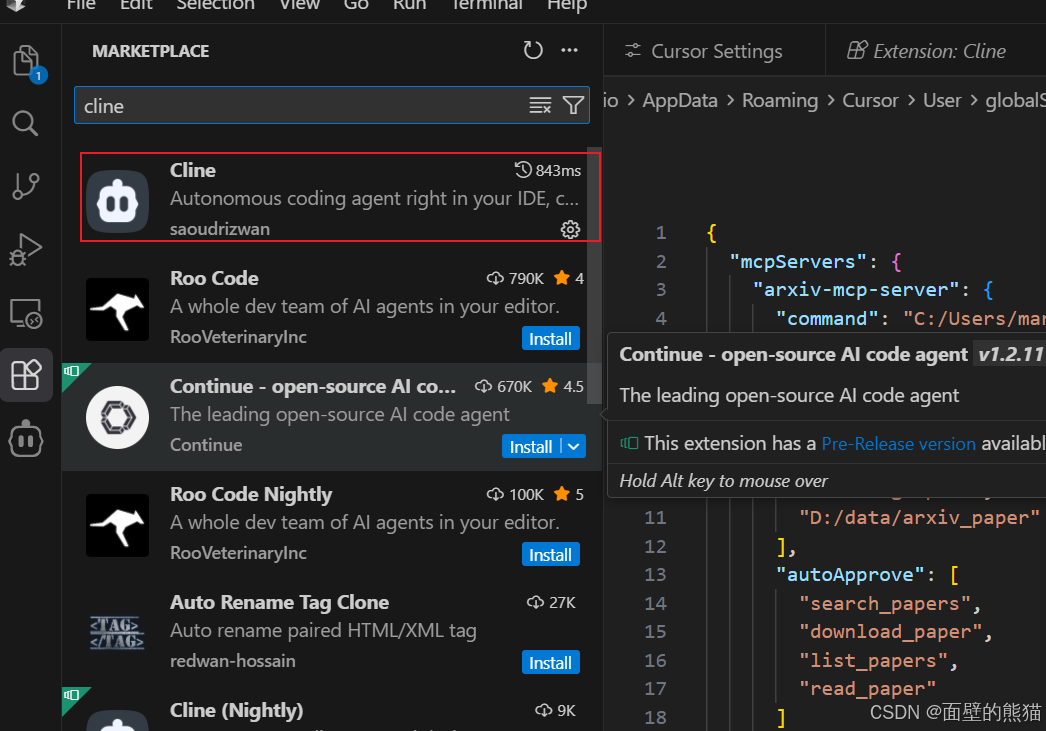
Task: Open the Remote Explorer icon
Action: point(26,313)
